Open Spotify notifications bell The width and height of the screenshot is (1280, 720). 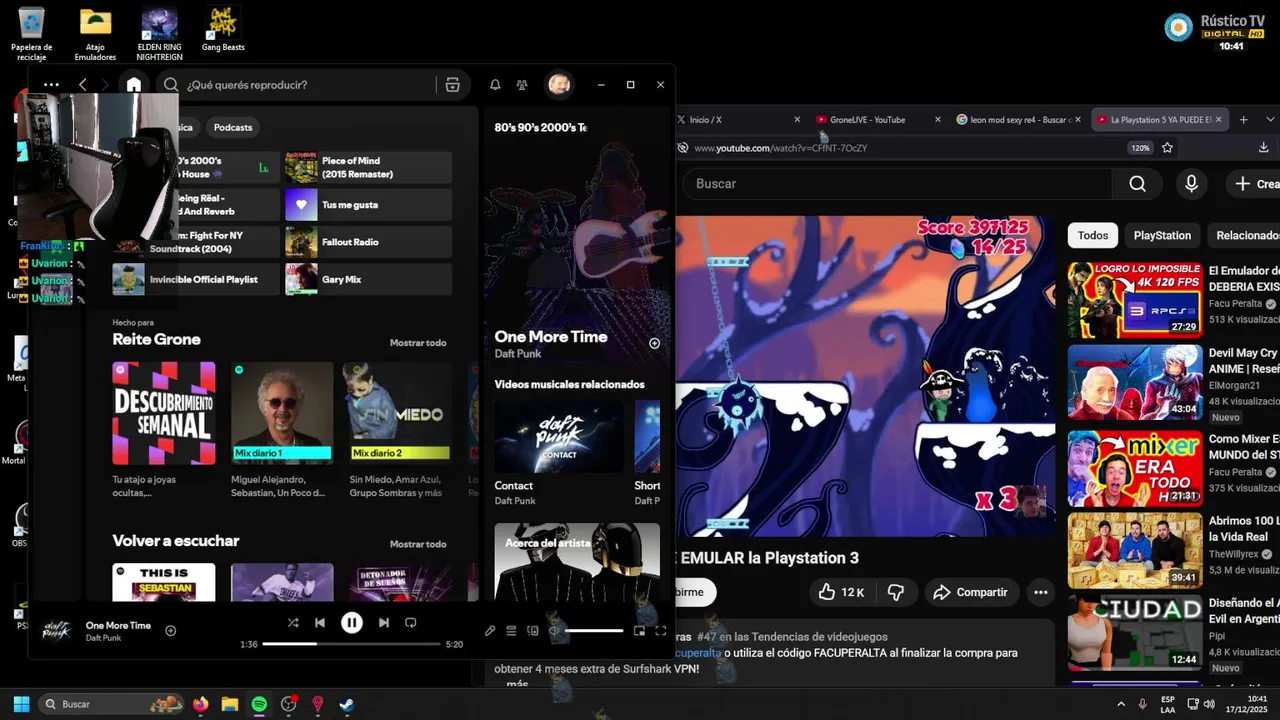click(x=495, y=85)
